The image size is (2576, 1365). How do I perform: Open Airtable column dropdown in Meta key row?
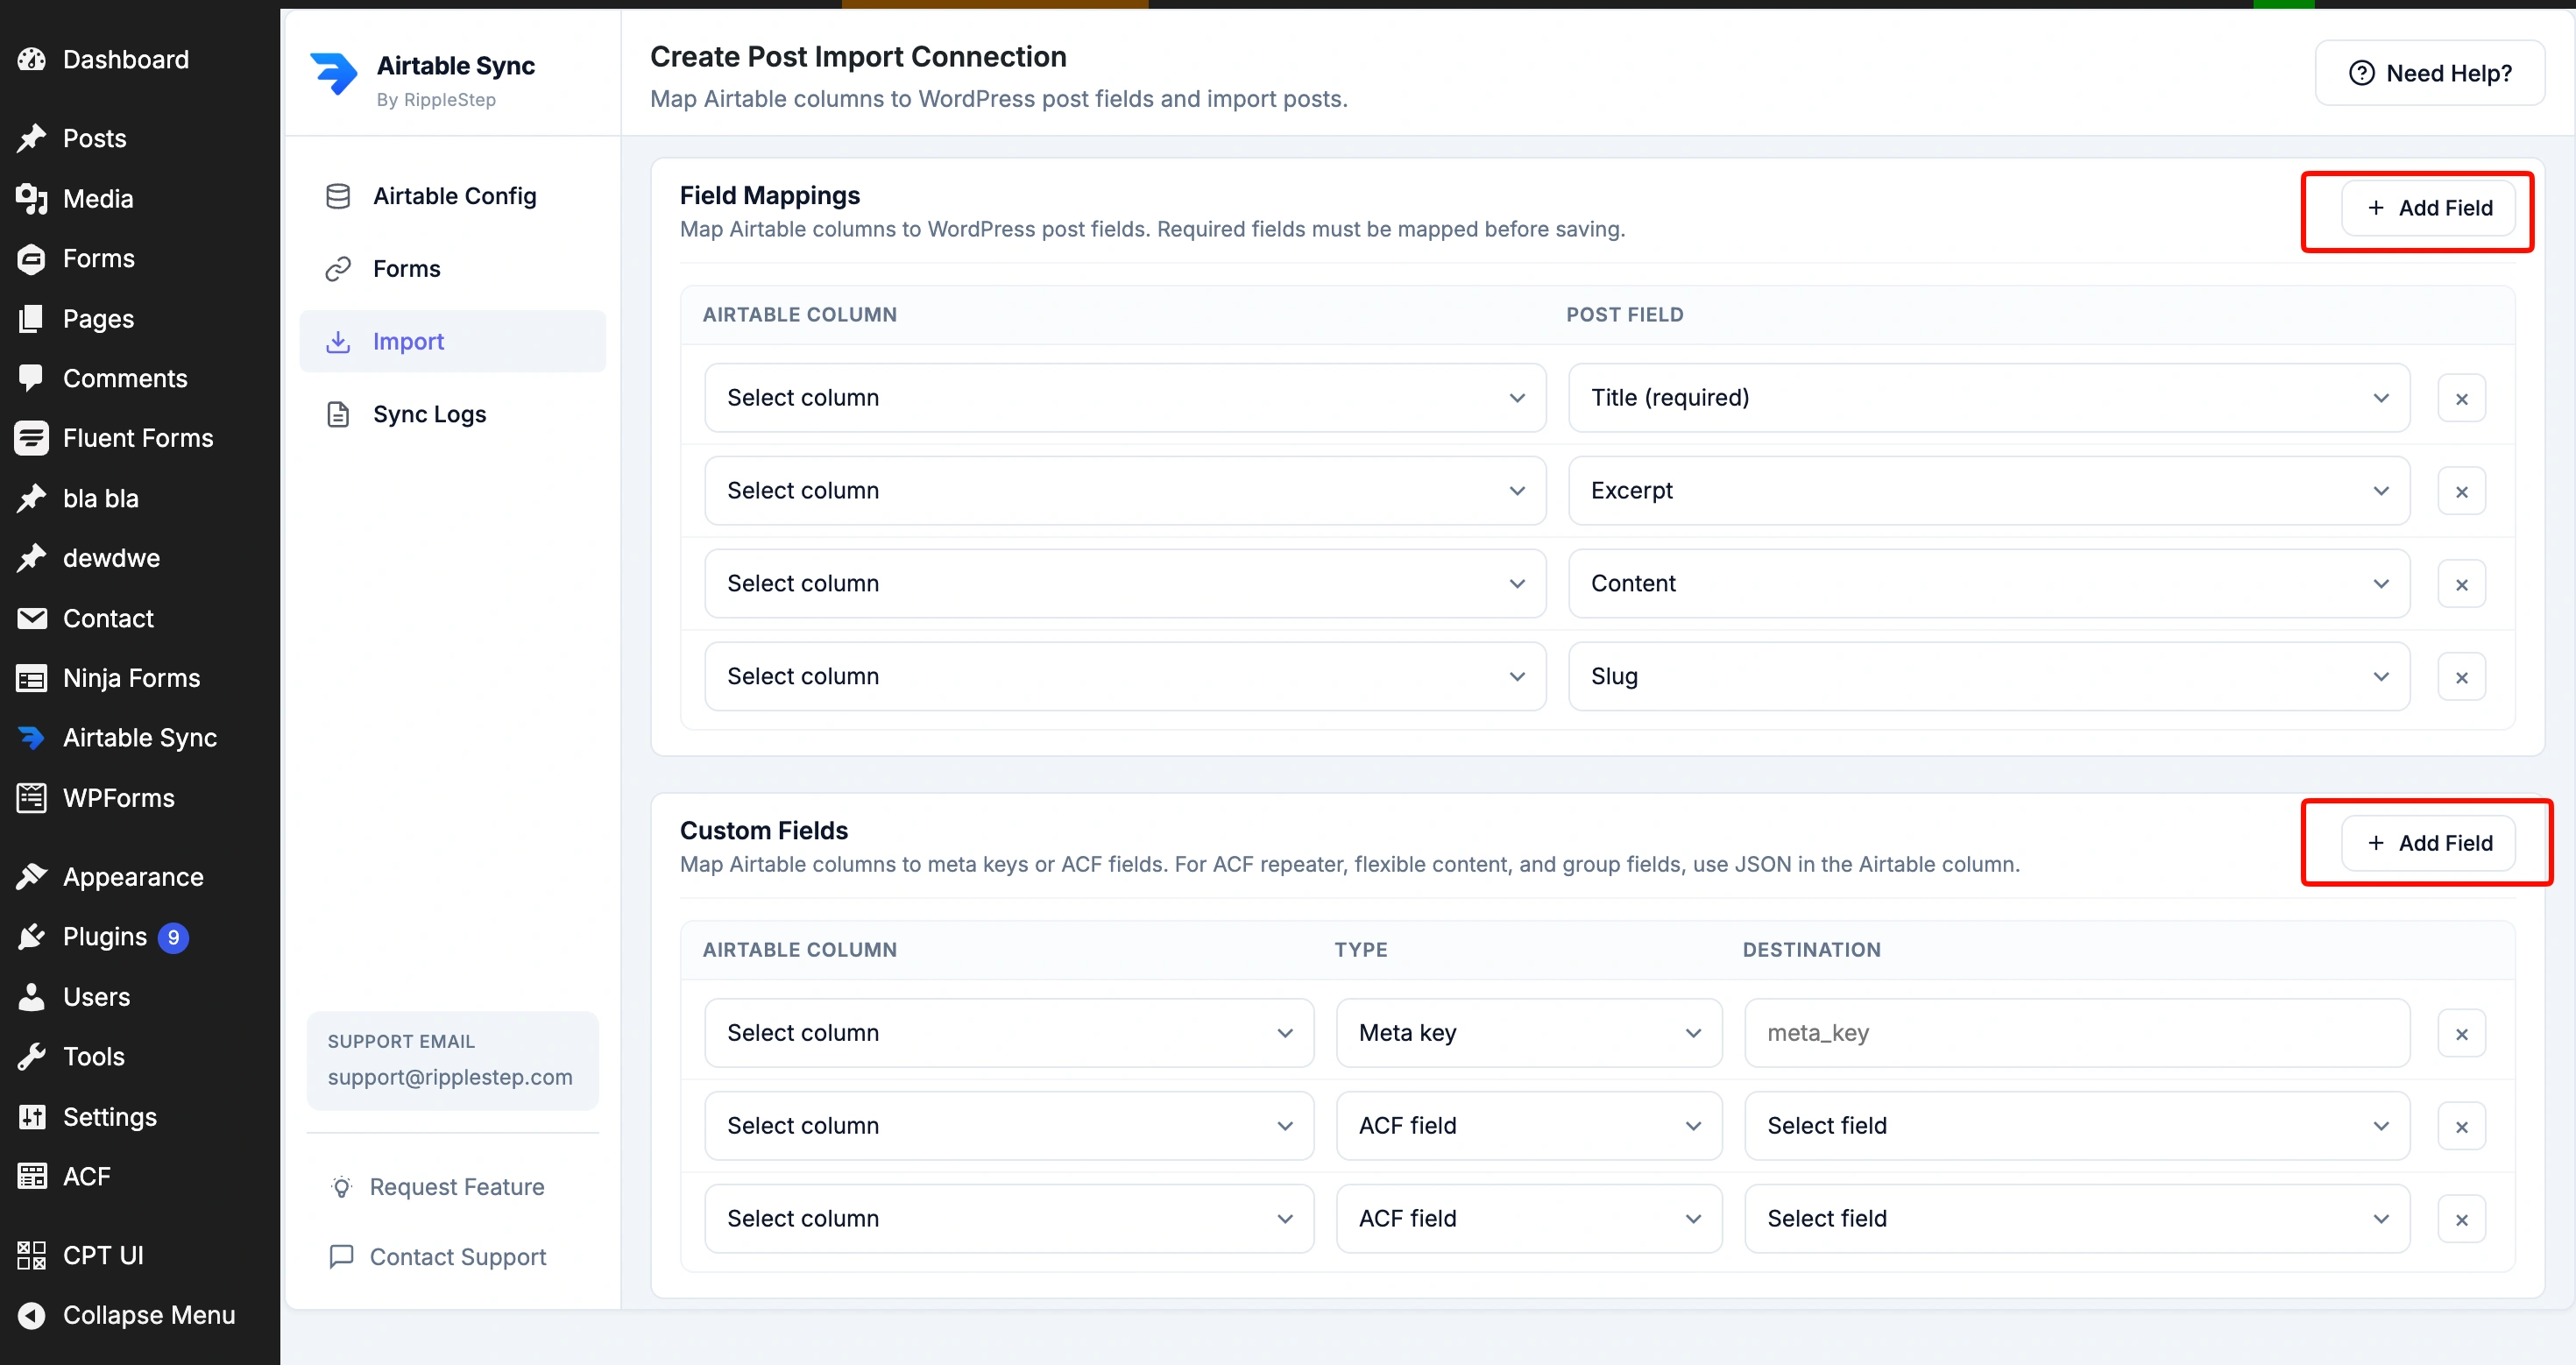(1009, 1033)
